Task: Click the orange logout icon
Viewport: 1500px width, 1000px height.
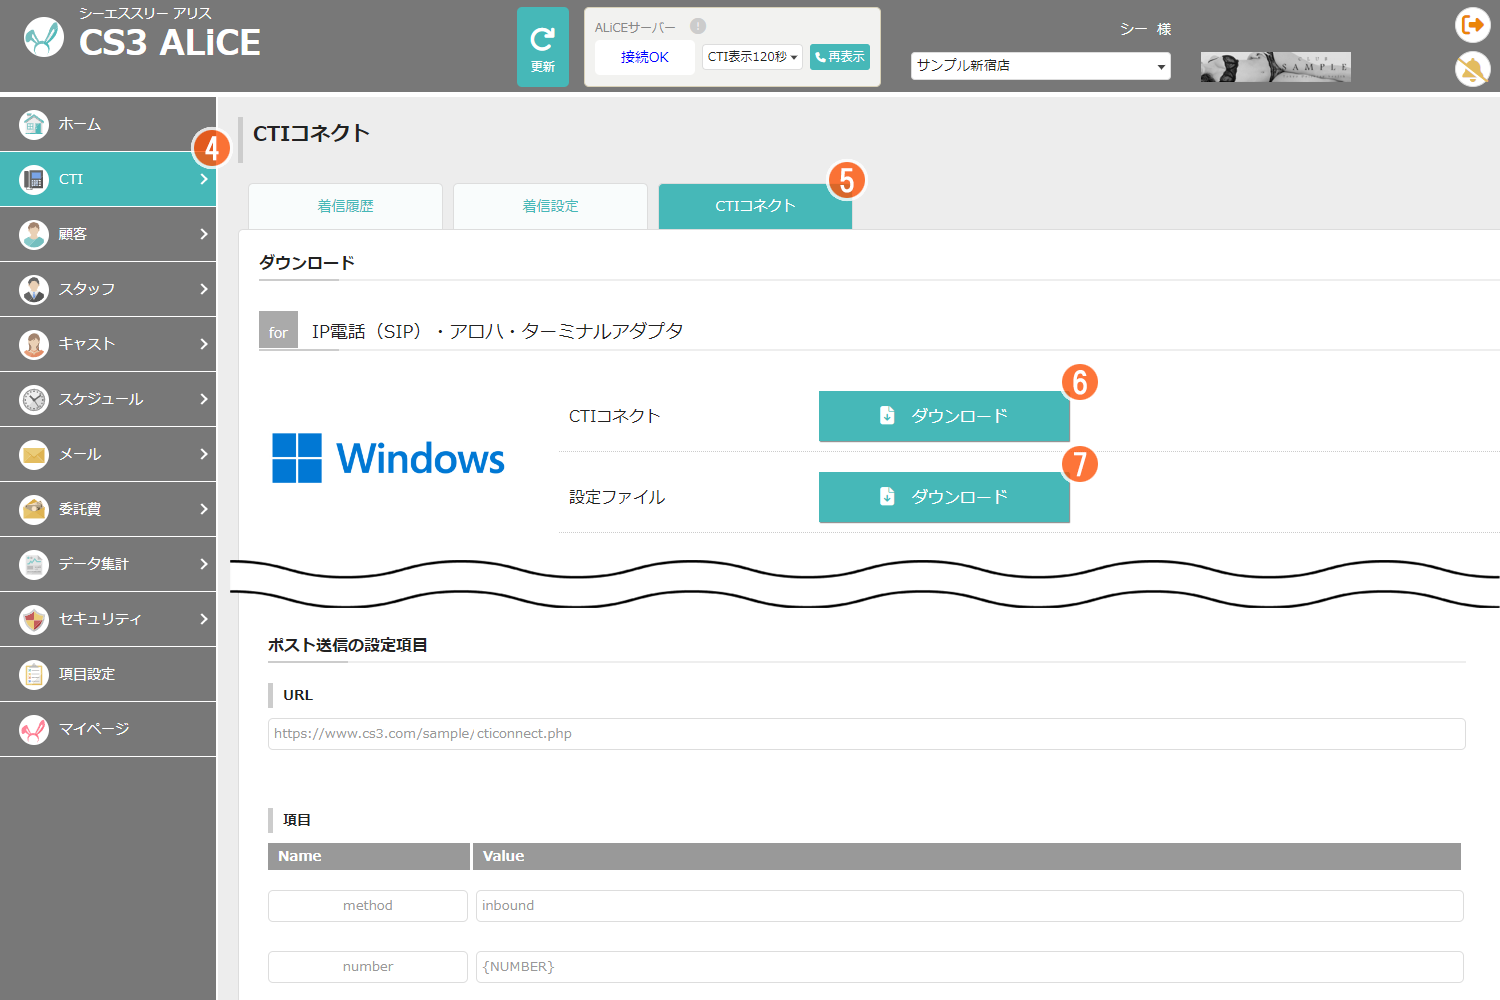Action: [1472, 24]
